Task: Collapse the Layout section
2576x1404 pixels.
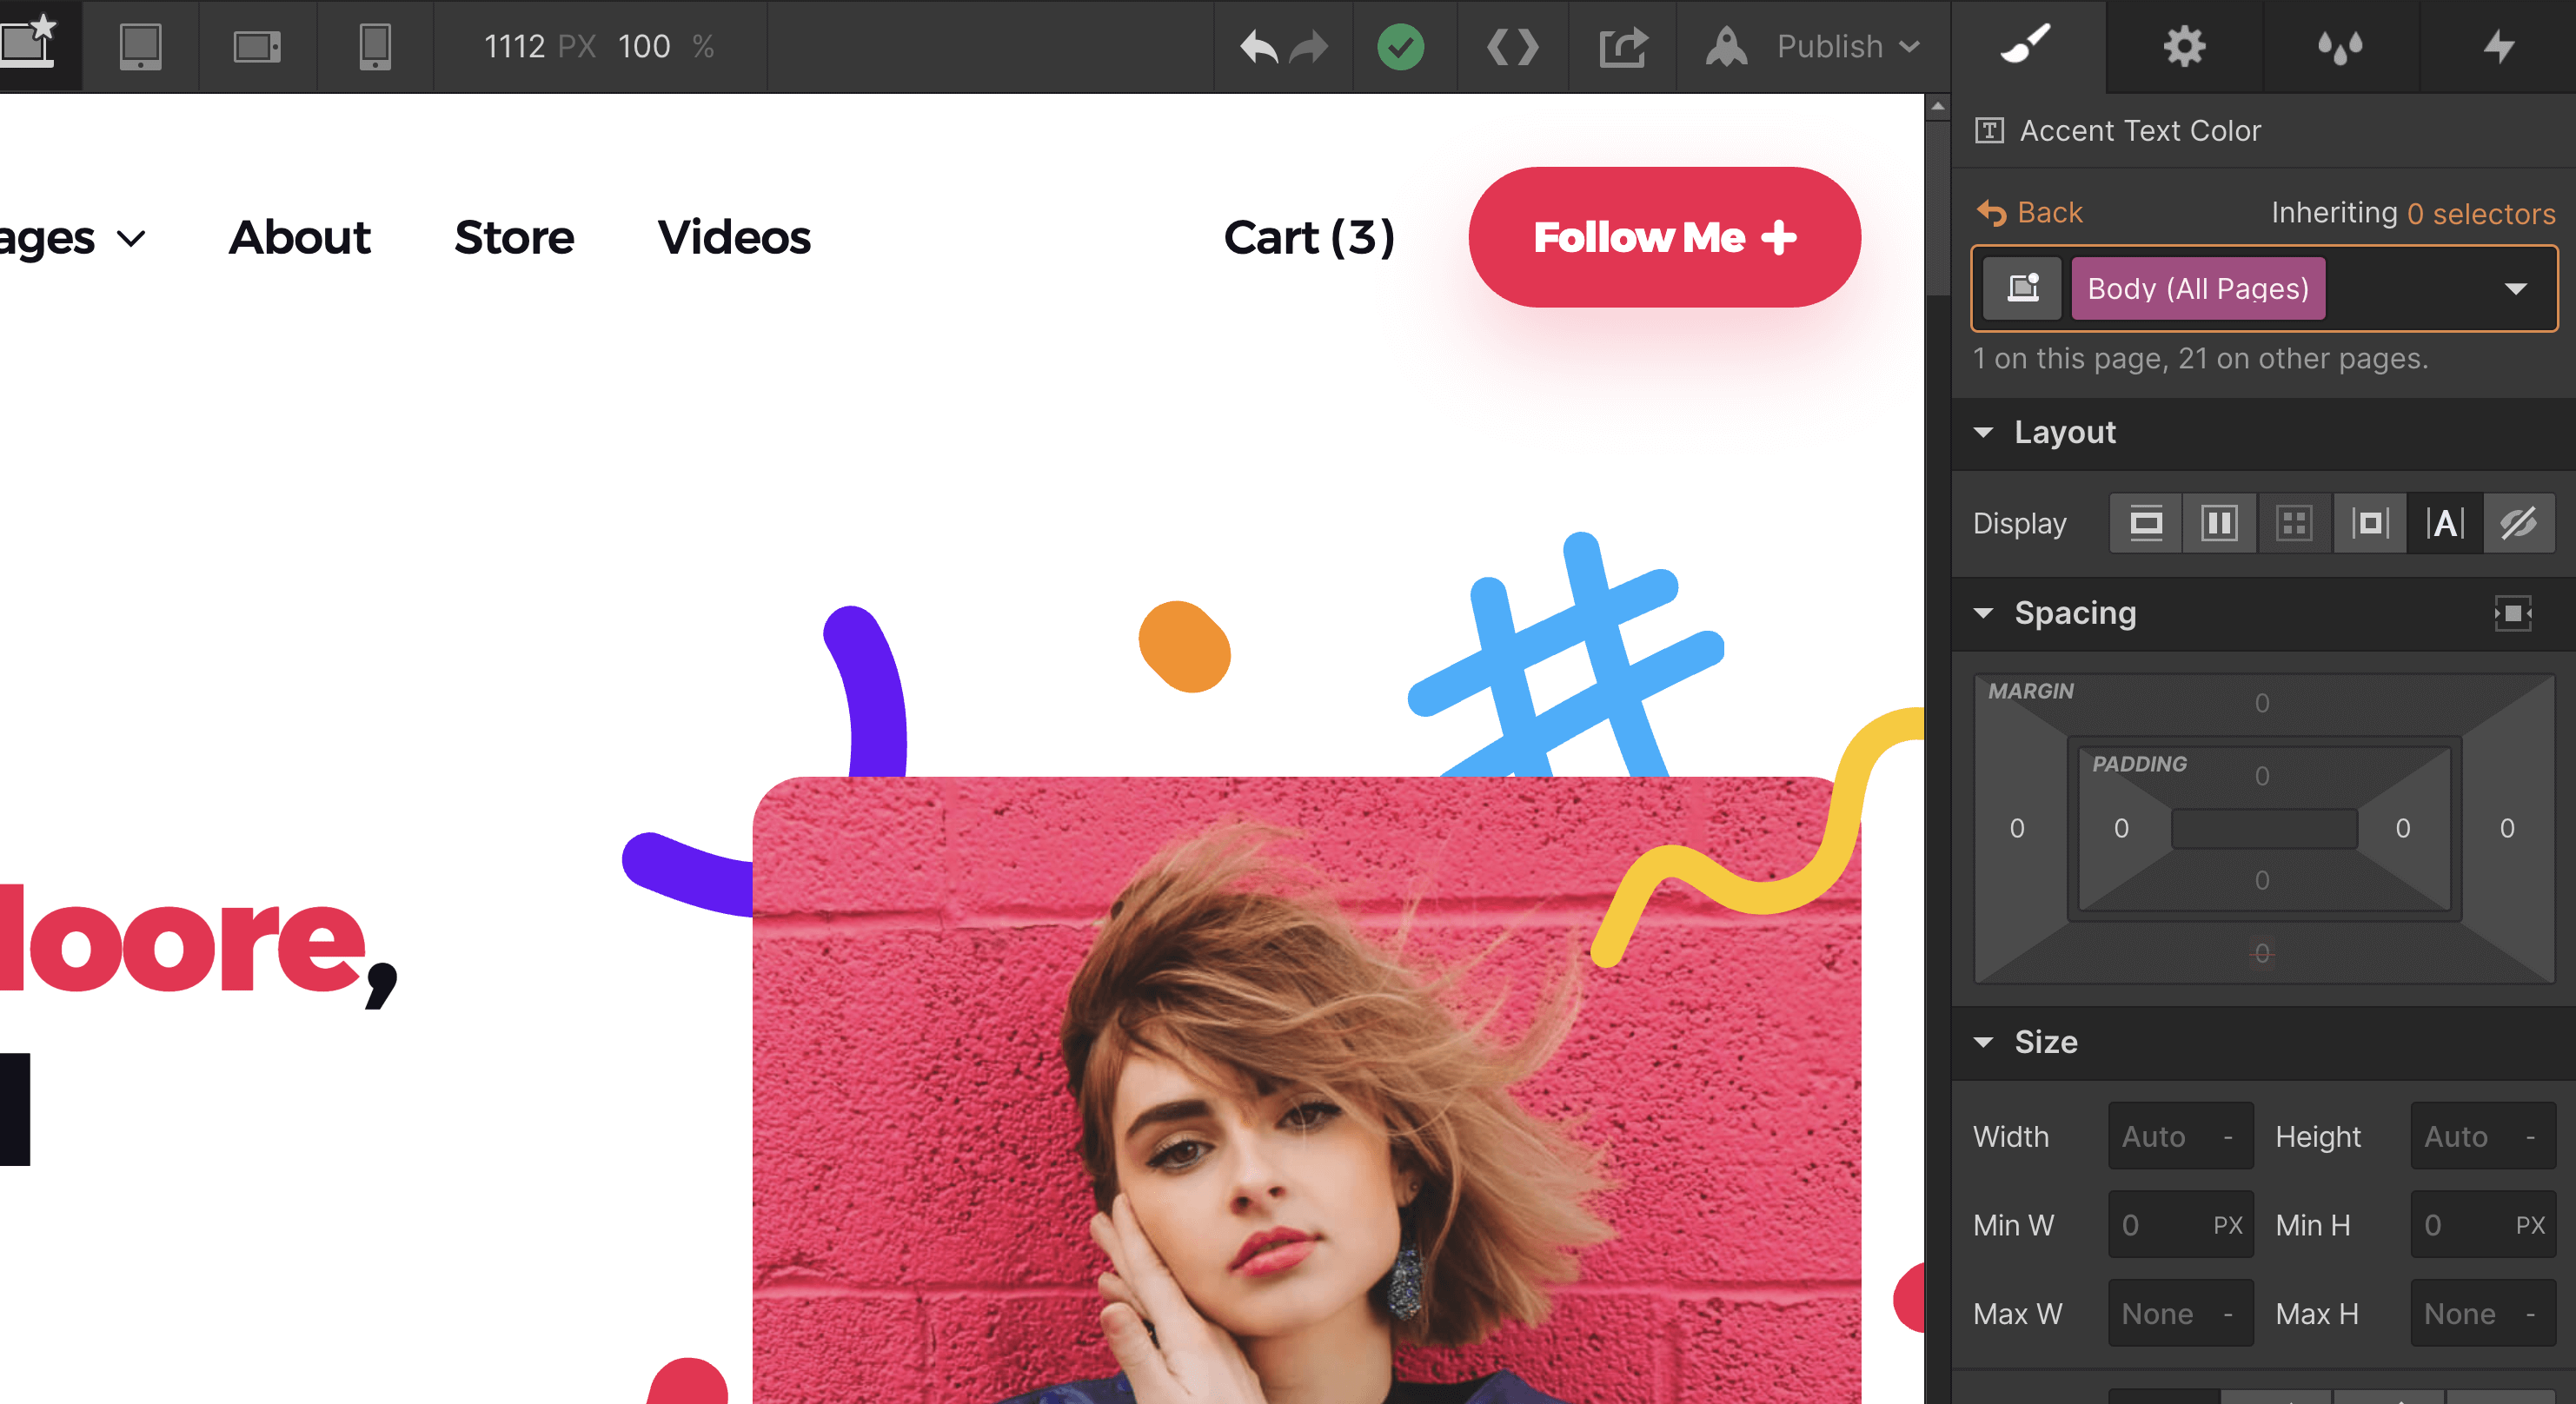Action: (x=1986, y=432)
